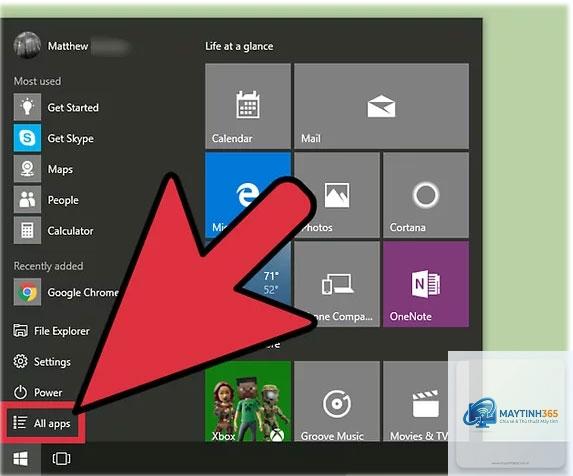
Task: Click the 'Get Skype' label text
Action: pos(71,138)
